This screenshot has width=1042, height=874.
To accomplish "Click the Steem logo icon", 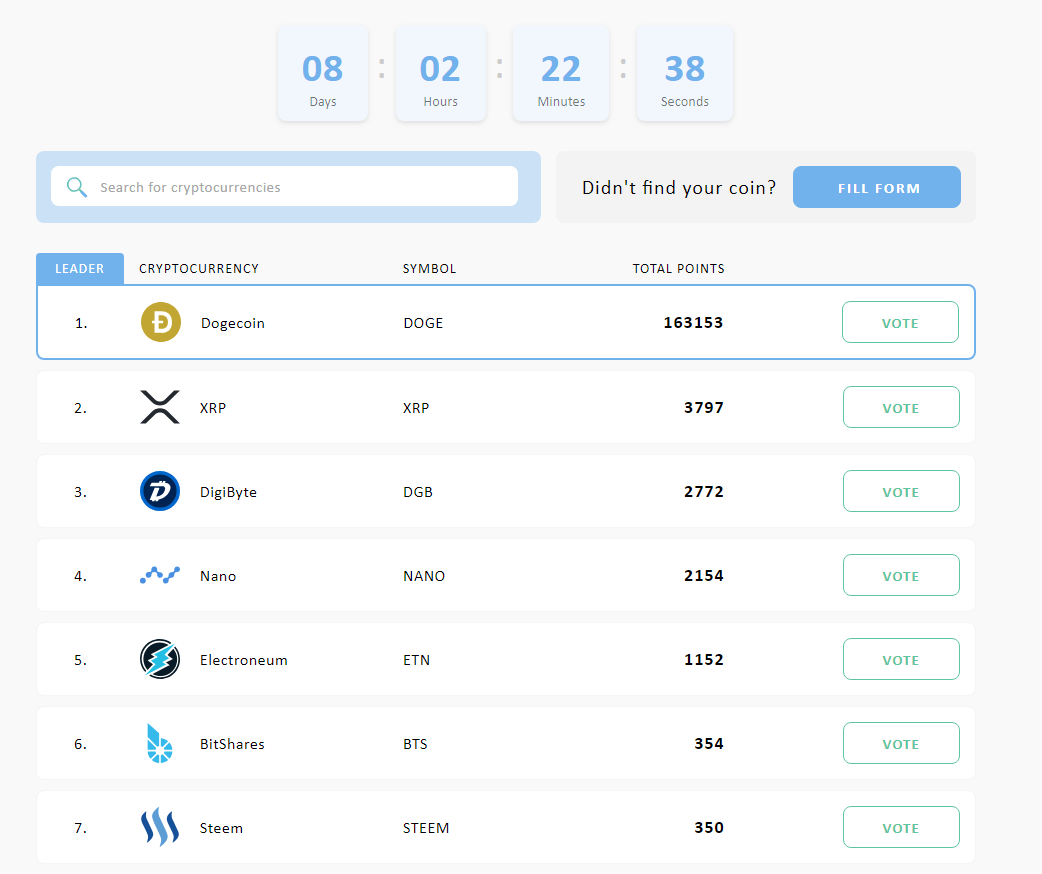I will coord(160,827).
